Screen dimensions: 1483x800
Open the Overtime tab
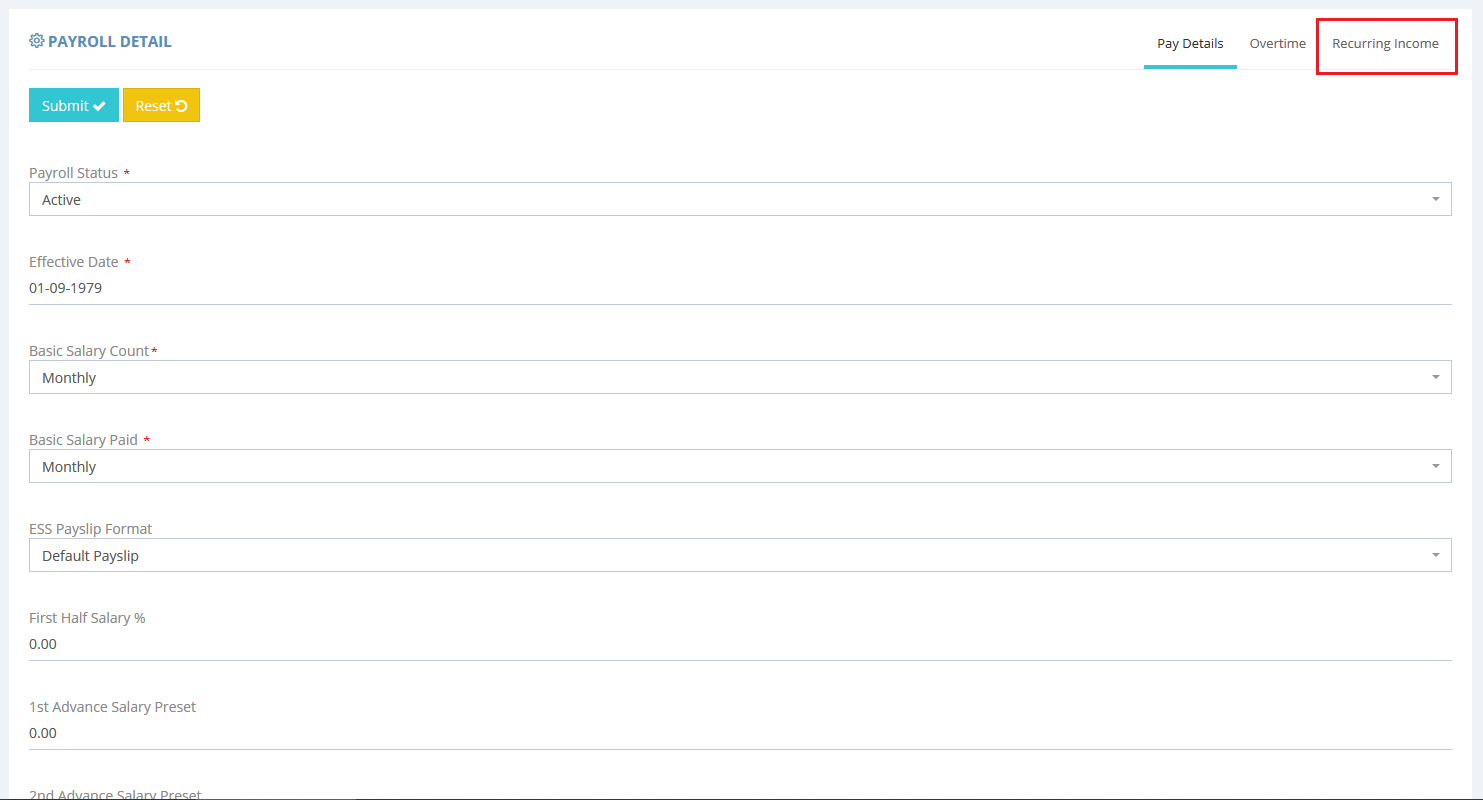[x=1277, y=44]
